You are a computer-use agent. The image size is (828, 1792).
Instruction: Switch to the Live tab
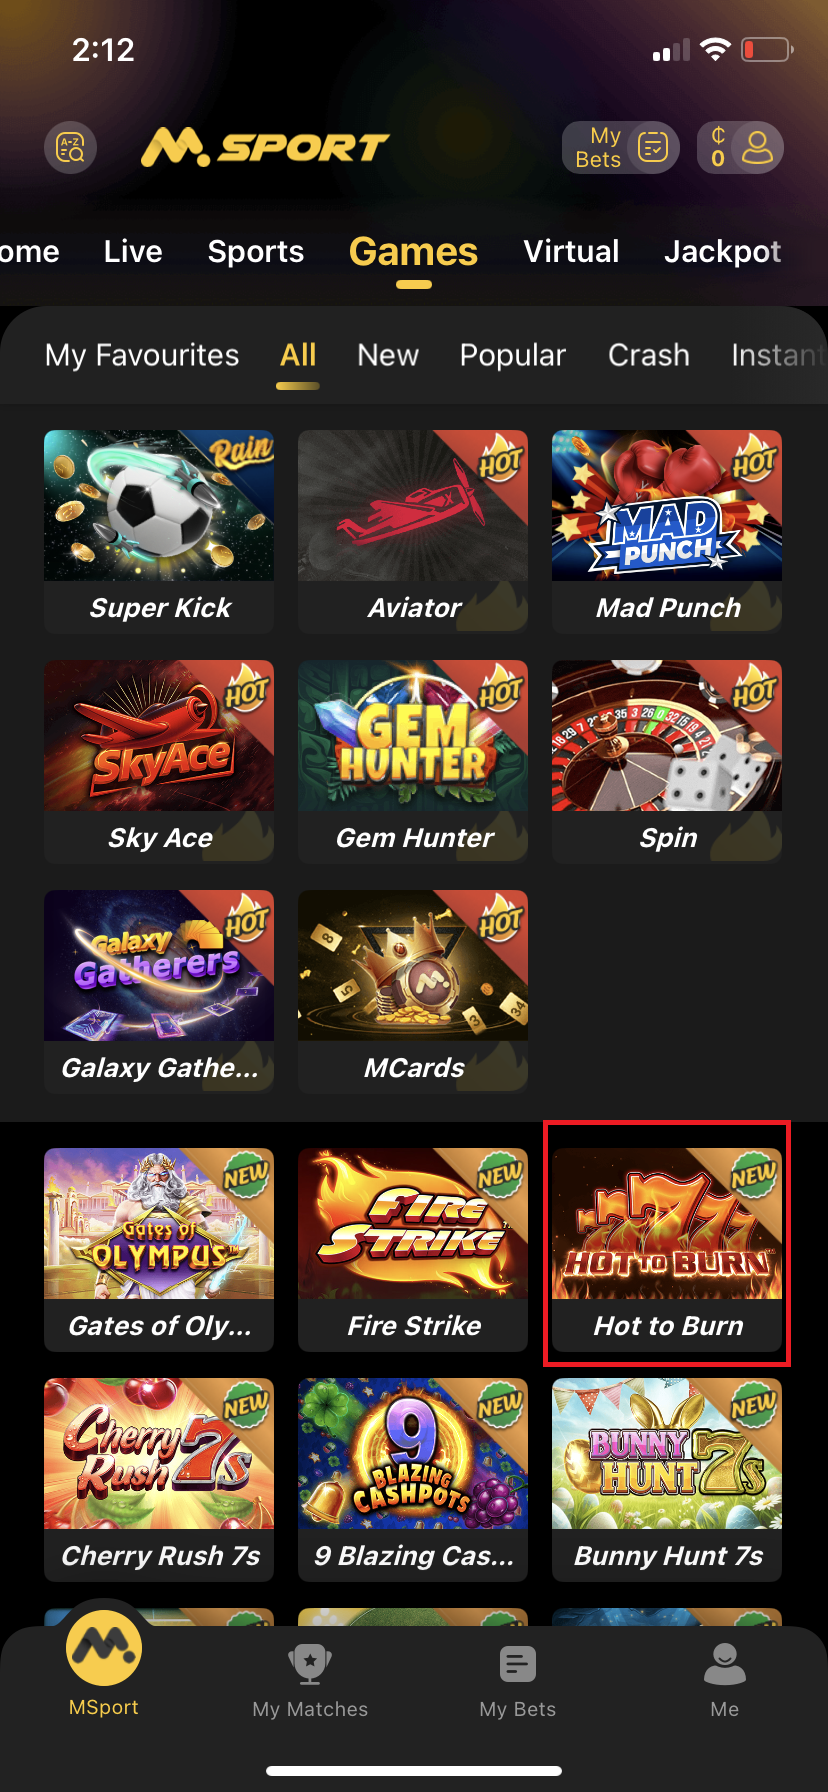pyautogui.click(x=133, y=251)
